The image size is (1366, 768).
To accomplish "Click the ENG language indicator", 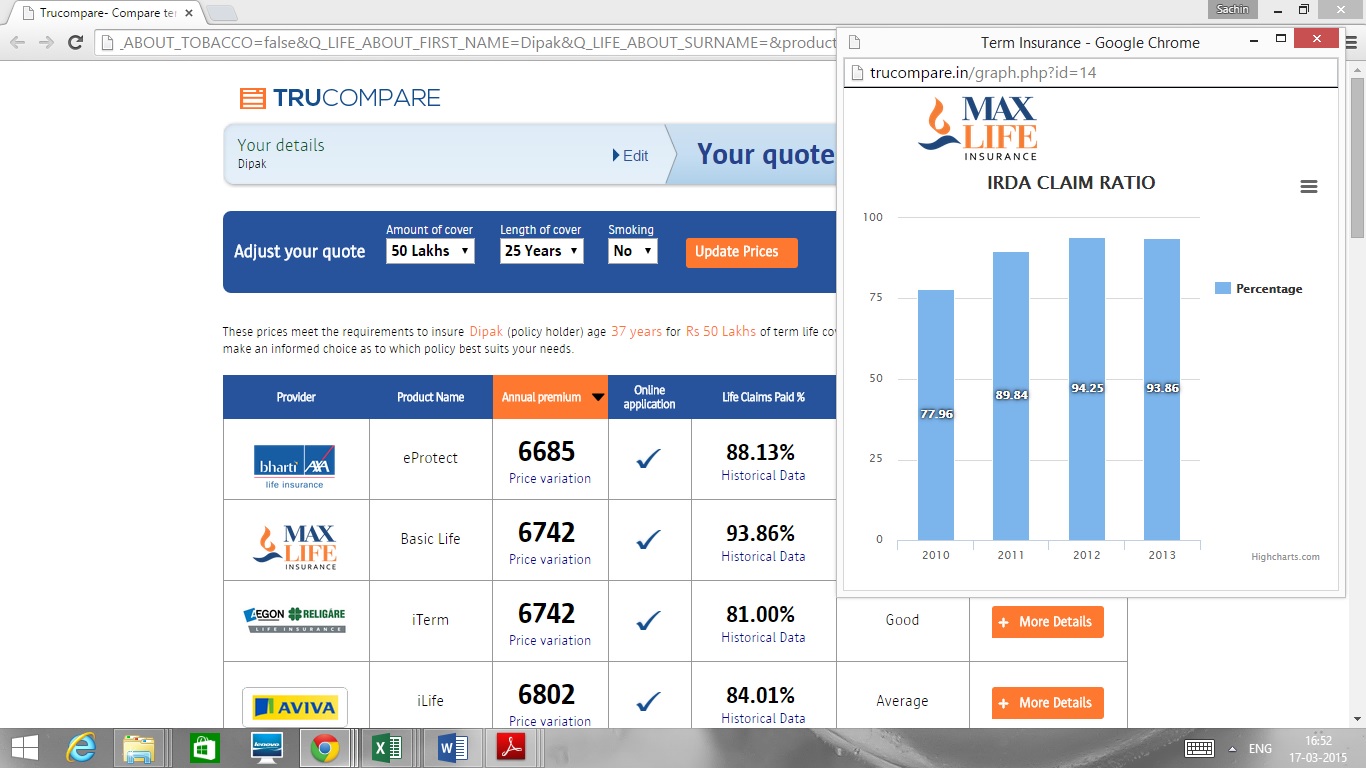I will click(x=1260, y=748).
